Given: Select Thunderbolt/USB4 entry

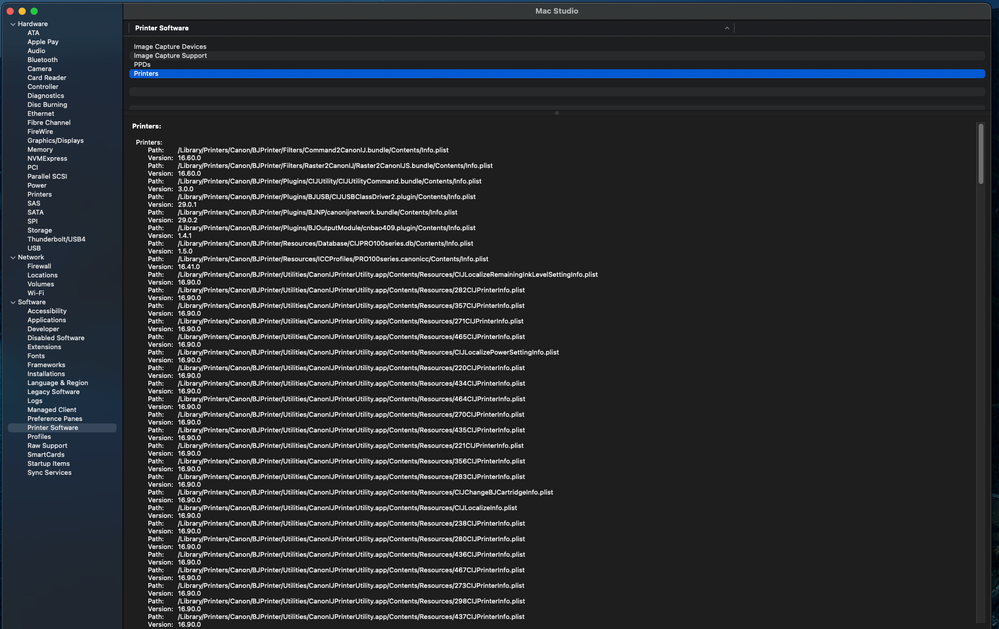Looking at the screenshot, I should (x=56, y=239).
